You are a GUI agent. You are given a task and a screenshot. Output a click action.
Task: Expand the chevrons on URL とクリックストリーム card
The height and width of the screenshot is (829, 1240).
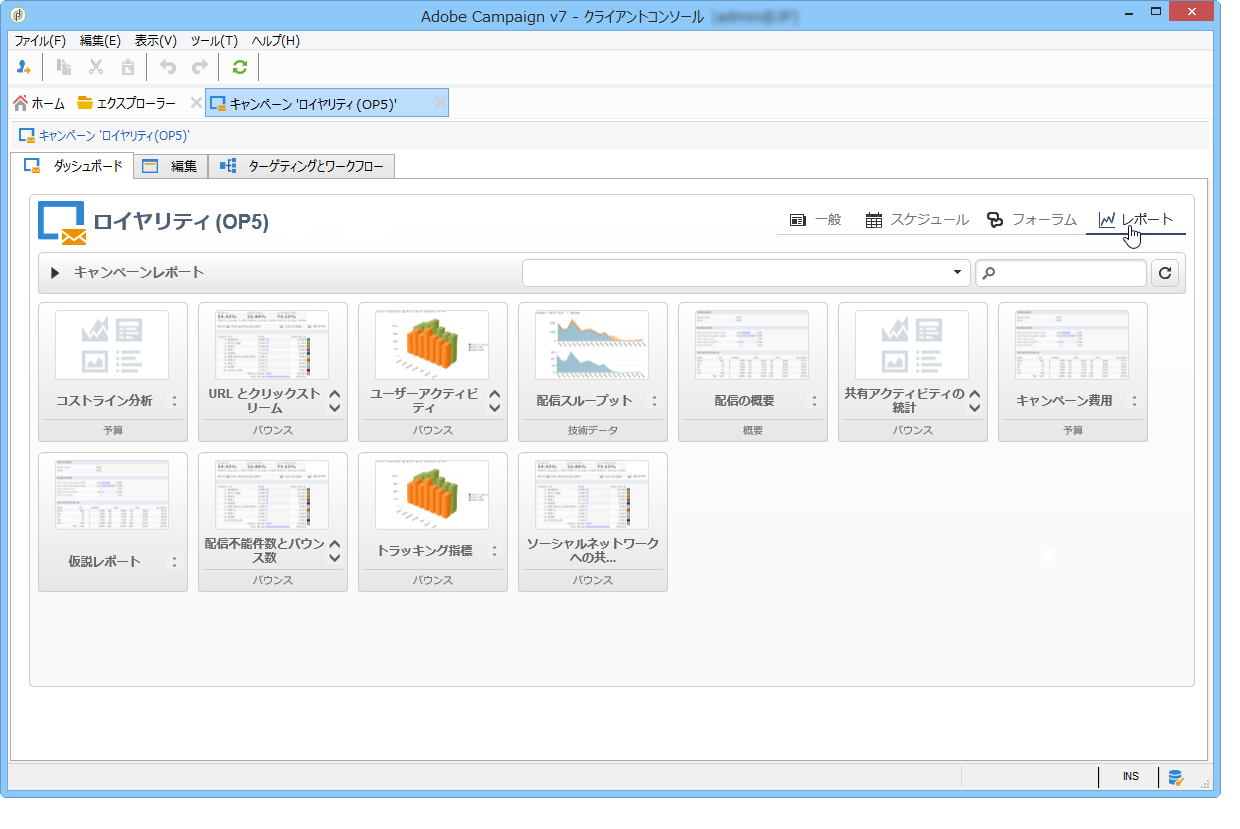tap(335, 401)
